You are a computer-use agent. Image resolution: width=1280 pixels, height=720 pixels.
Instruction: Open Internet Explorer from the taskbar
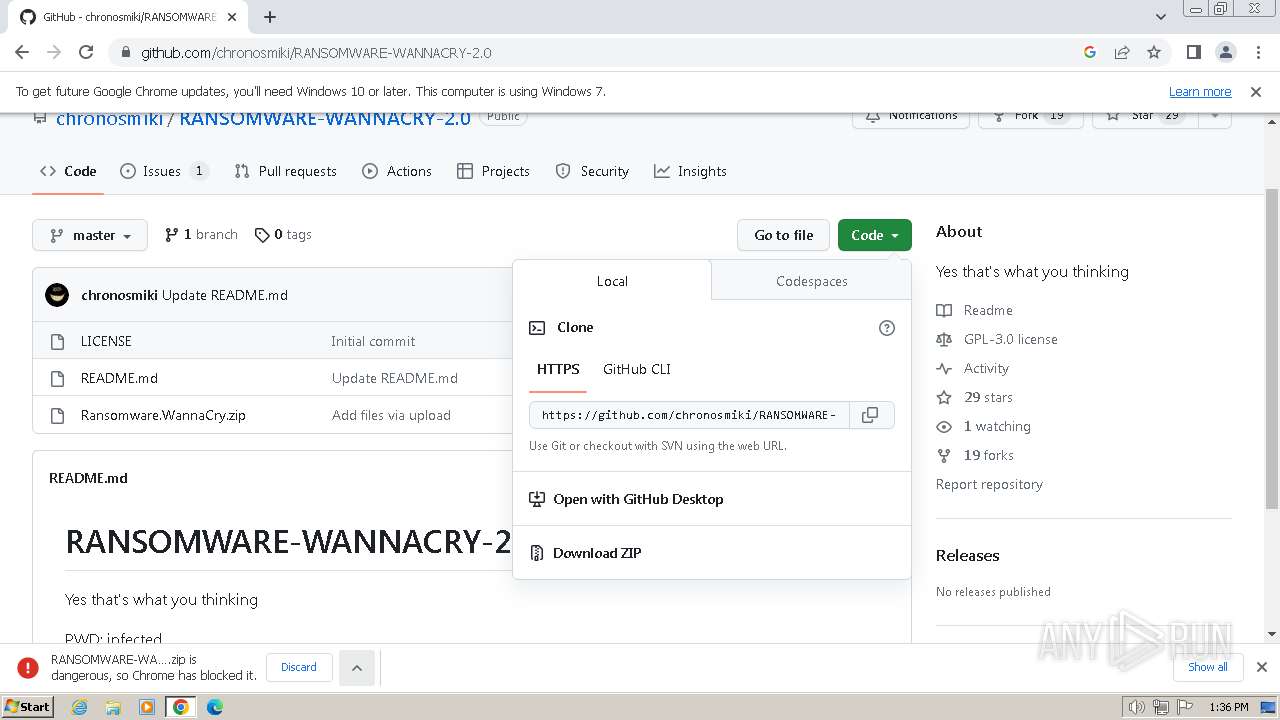click(80, 707)
